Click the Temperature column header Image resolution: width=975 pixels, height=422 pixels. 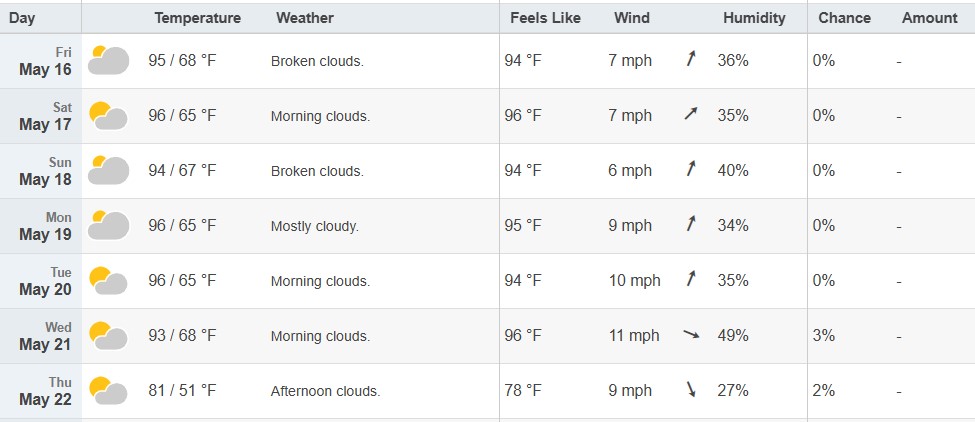[x=198, y=18]
